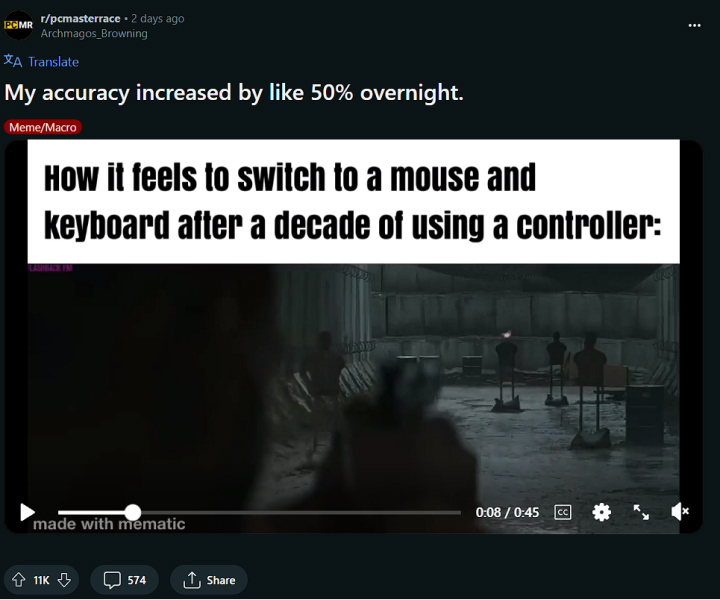Enter fullscreen video mode
The image size is (720, 600).
point(641,512)
